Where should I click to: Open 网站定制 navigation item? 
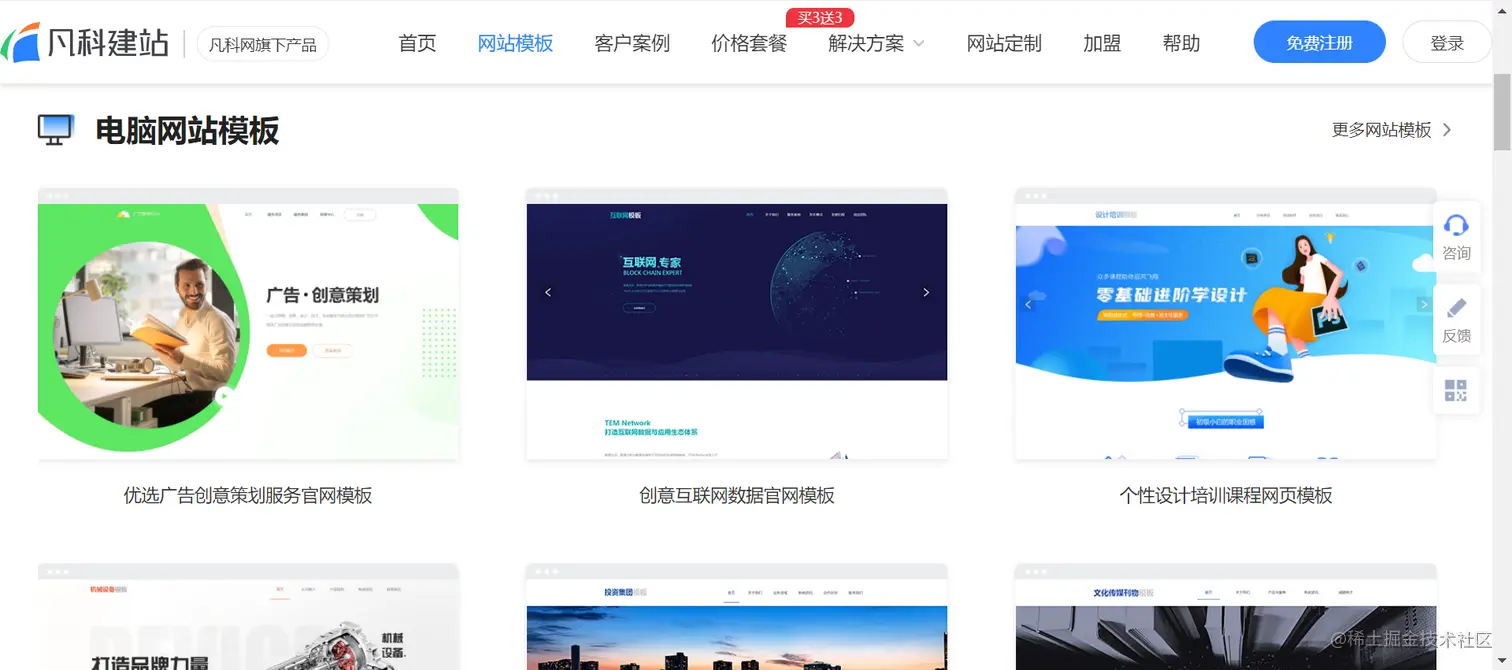pyautogui.click(x=1004, y=43)
